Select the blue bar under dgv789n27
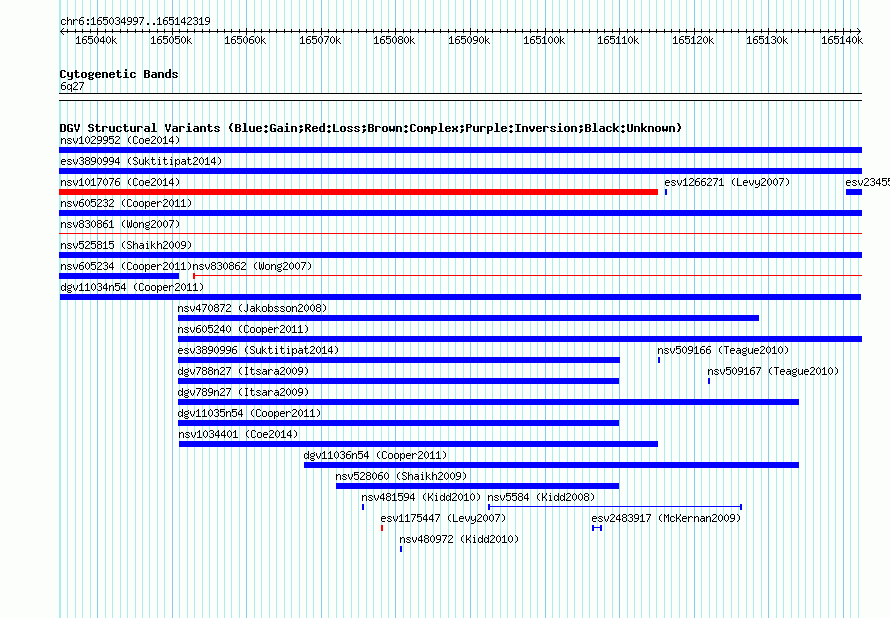 (x=488, y=402)
